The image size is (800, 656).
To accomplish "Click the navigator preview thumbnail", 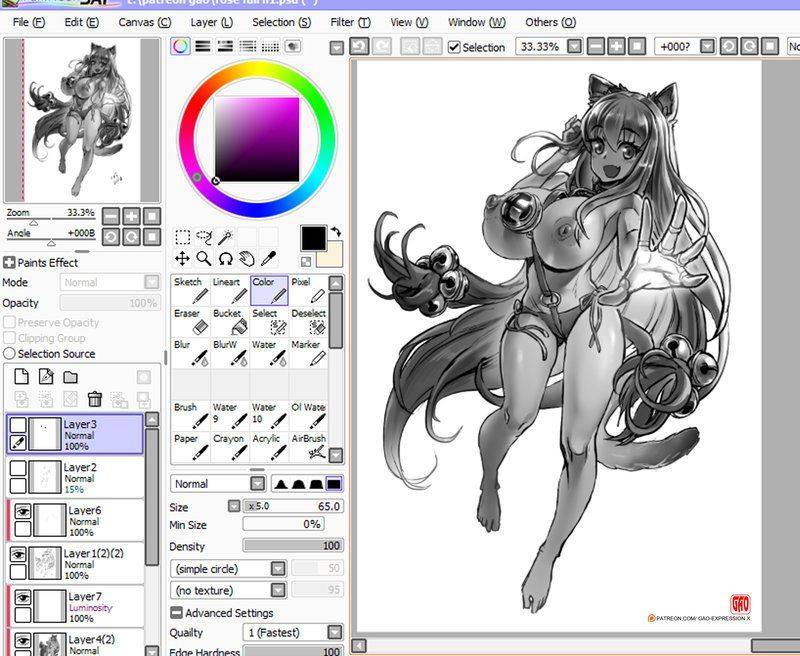I will (82, 120).
